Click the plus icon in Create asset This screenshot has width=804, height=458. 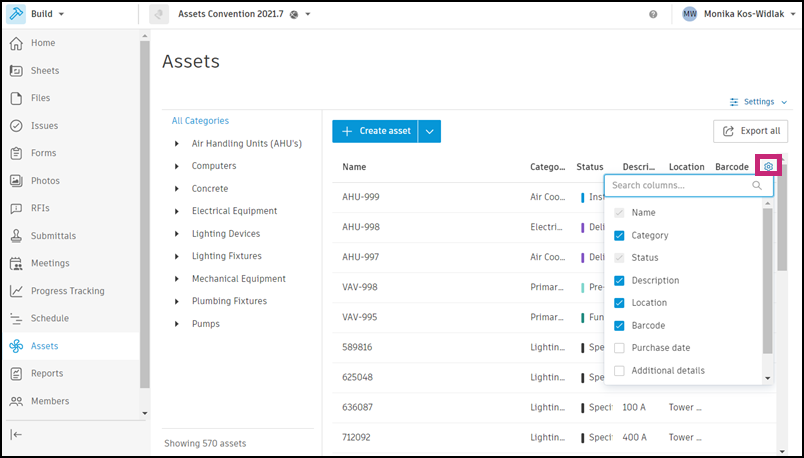(x=347, y=131)
